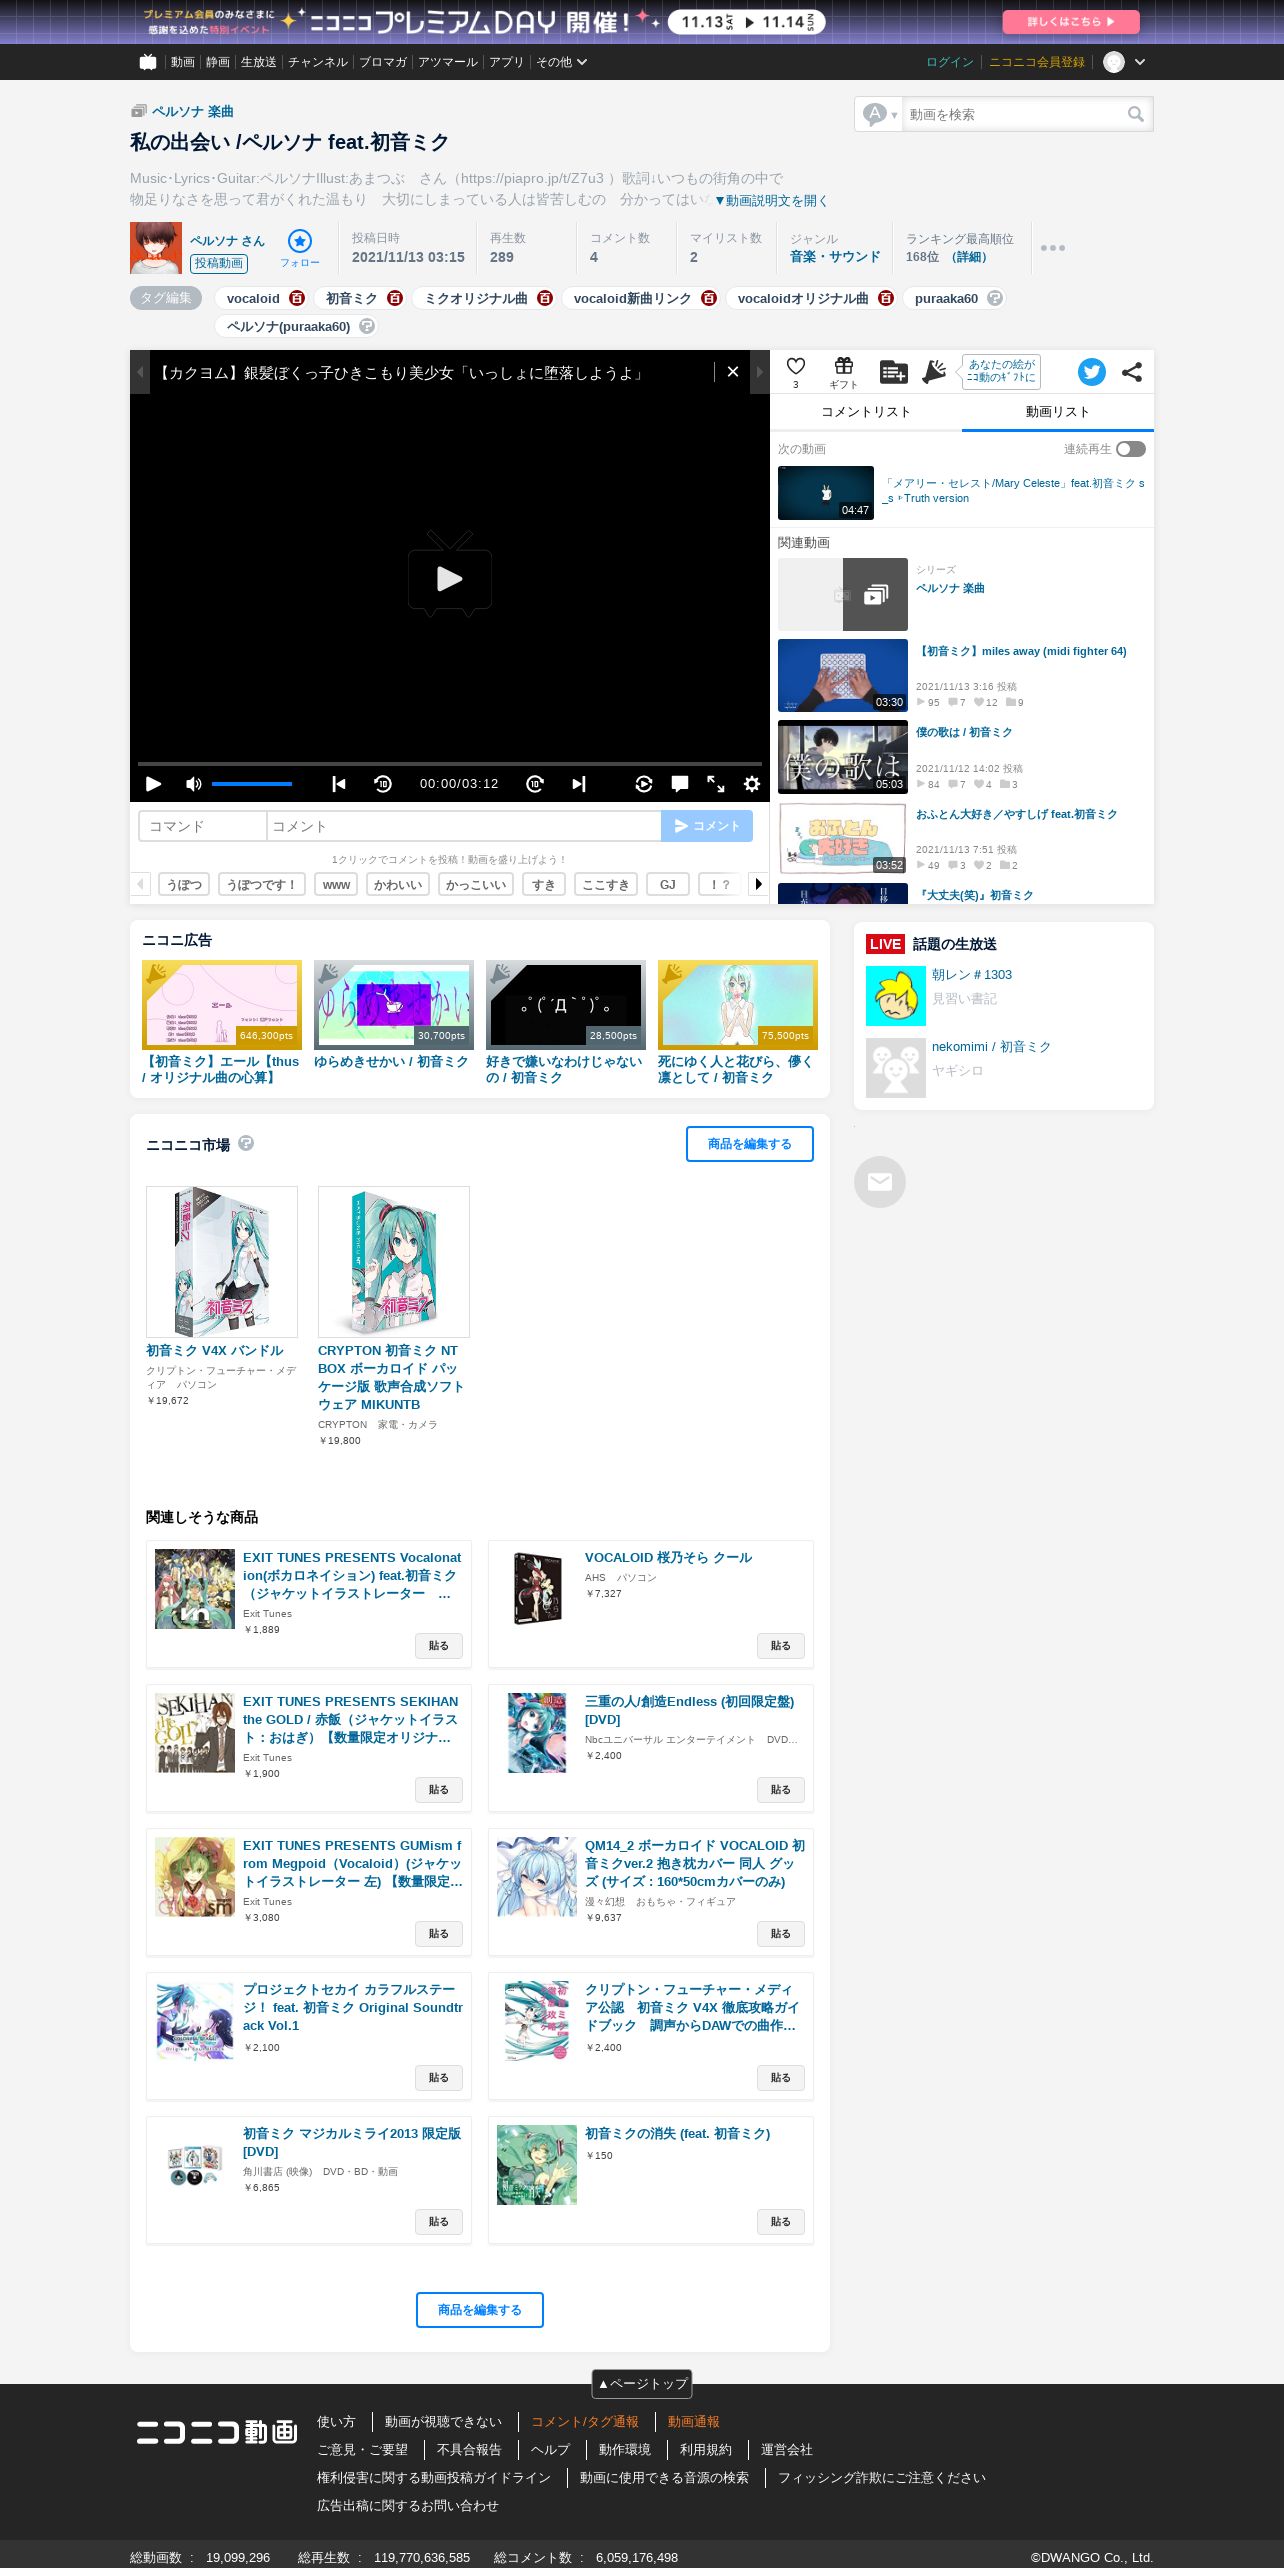This screenshot has height=2568, width=1284.
Task: Forward 10 seconds
Action: pos(535,784)
